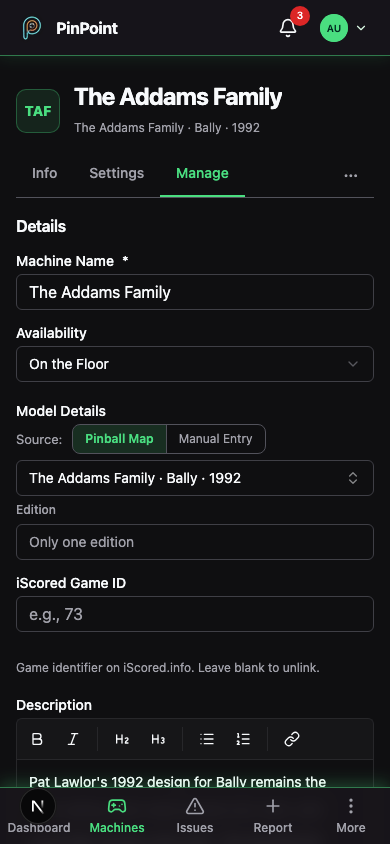Open the tab overflow ellipsis menu
Image resolution: width=390 pixels, height=844 pixels.
coord(351,175)
